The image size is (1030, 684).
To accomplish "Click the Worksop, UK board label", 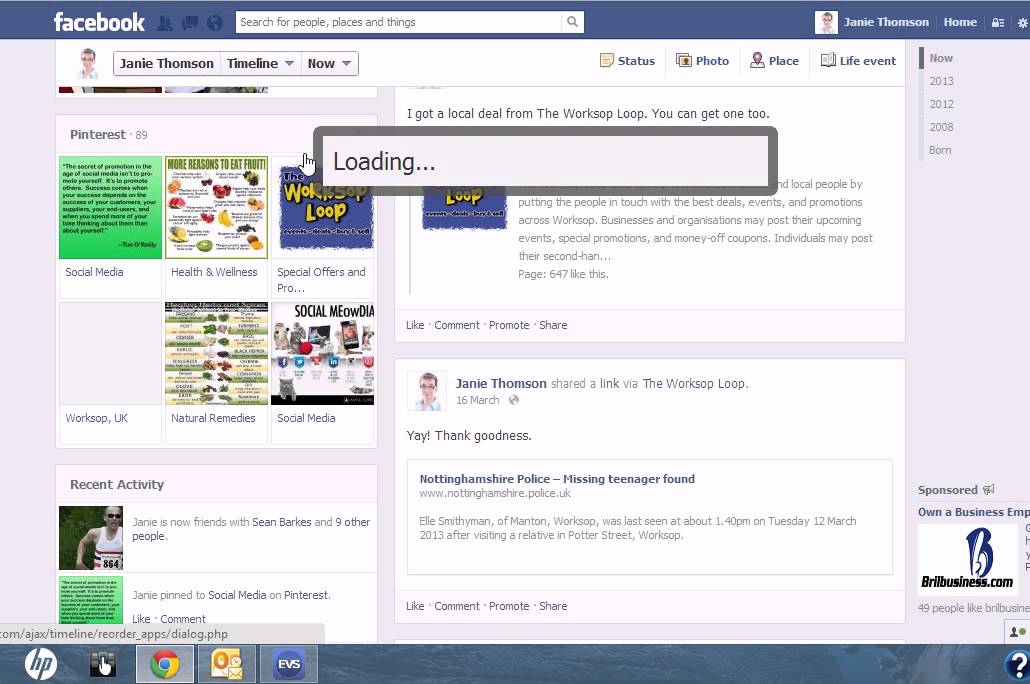I will [97, 418].
